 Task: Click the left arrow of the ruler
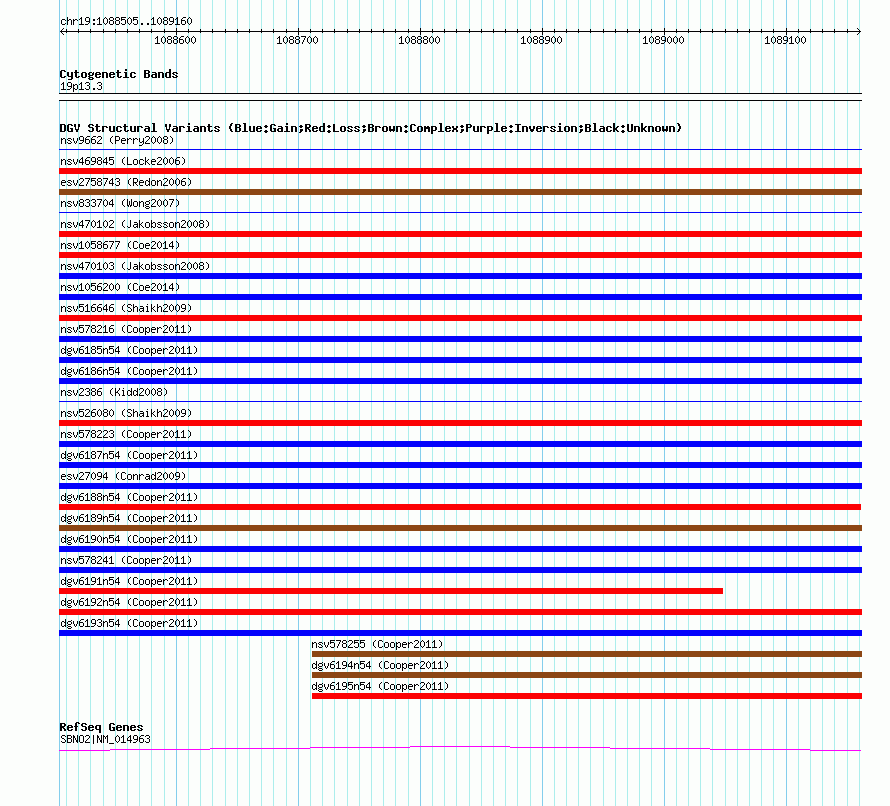tap(62, 32)
